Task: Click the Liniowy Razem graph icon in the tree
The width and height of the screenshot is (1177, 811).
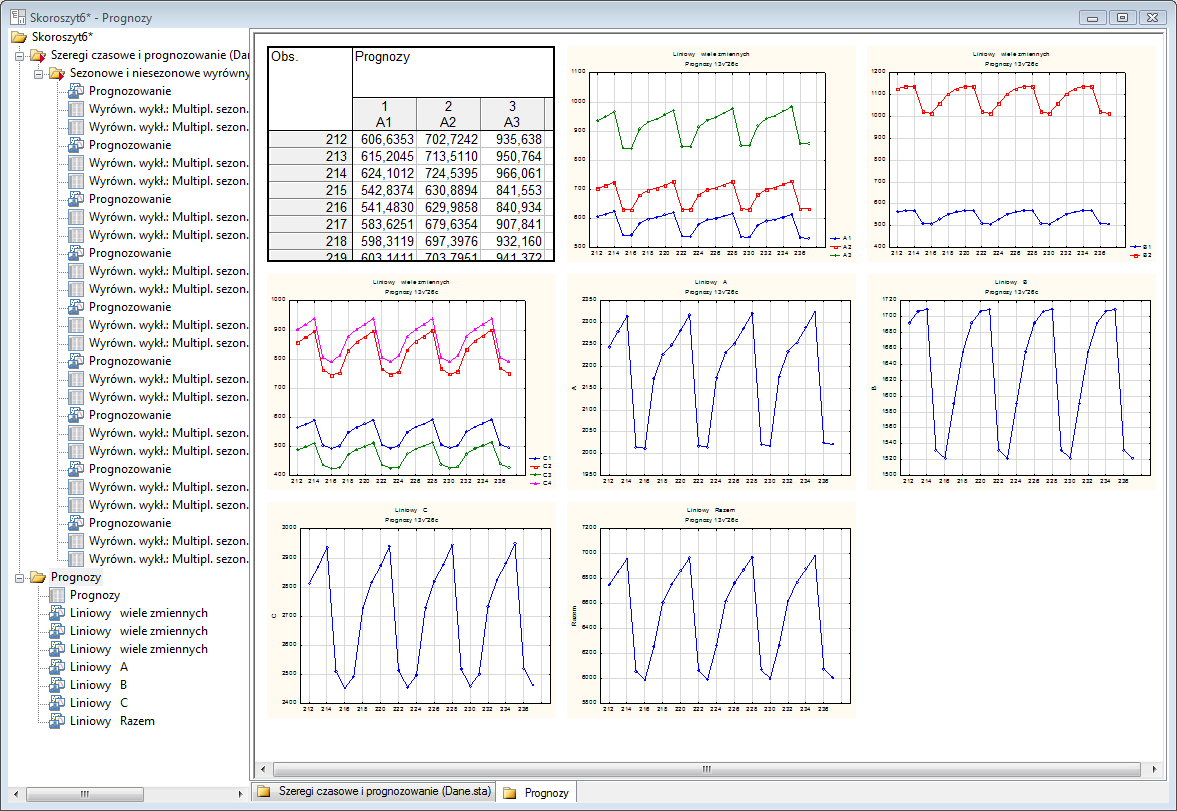Action: (x=57, y=721)
